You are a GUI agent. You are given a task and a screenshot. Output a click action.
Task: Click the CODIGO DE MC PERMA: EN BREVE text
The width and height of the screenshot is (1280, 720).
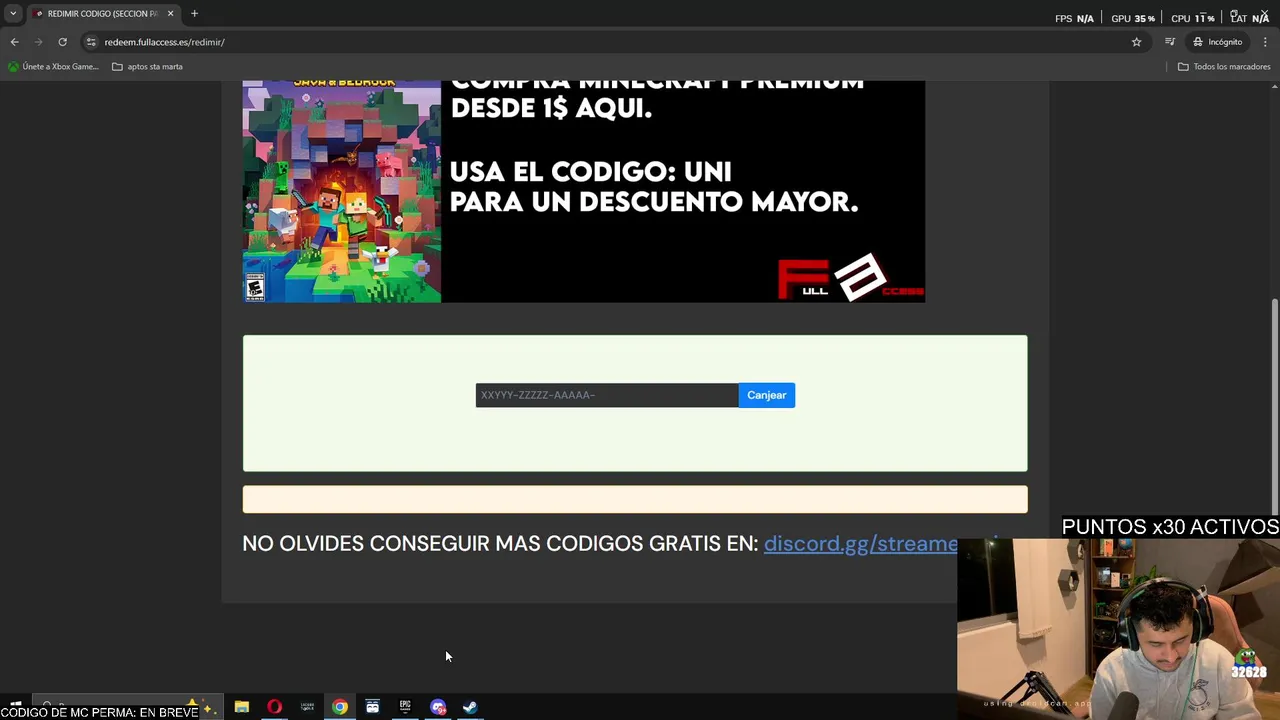point(99,712)
